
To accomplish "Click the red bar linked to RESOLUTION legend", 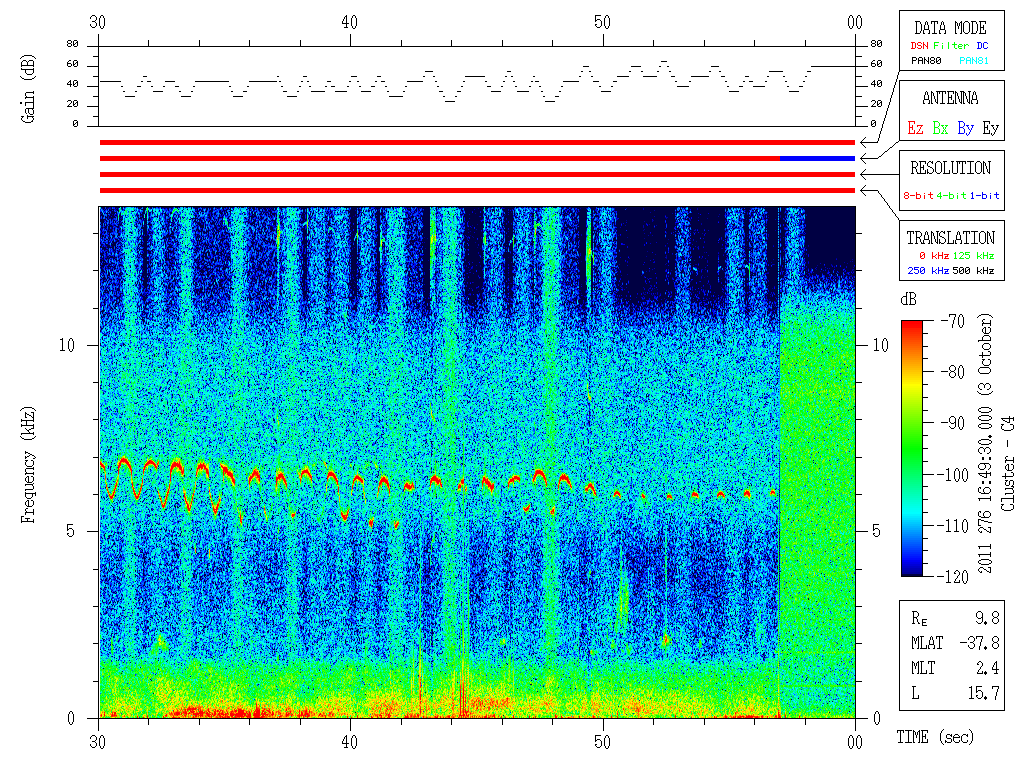I will pos(477,174).
